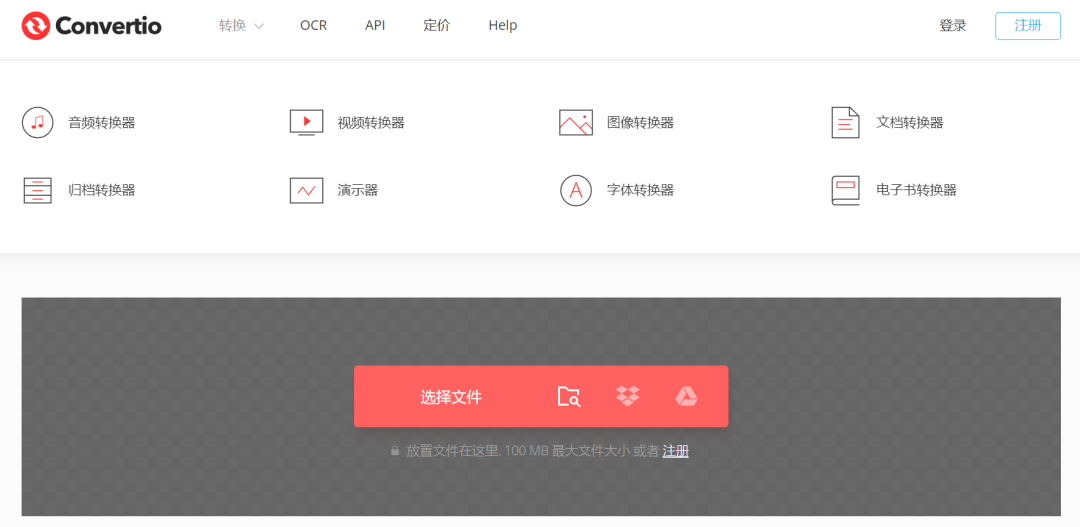Open the OCR menu item
Viewport: 1080px width, 527px height.
pyautogui.click(x=313, y=26)
